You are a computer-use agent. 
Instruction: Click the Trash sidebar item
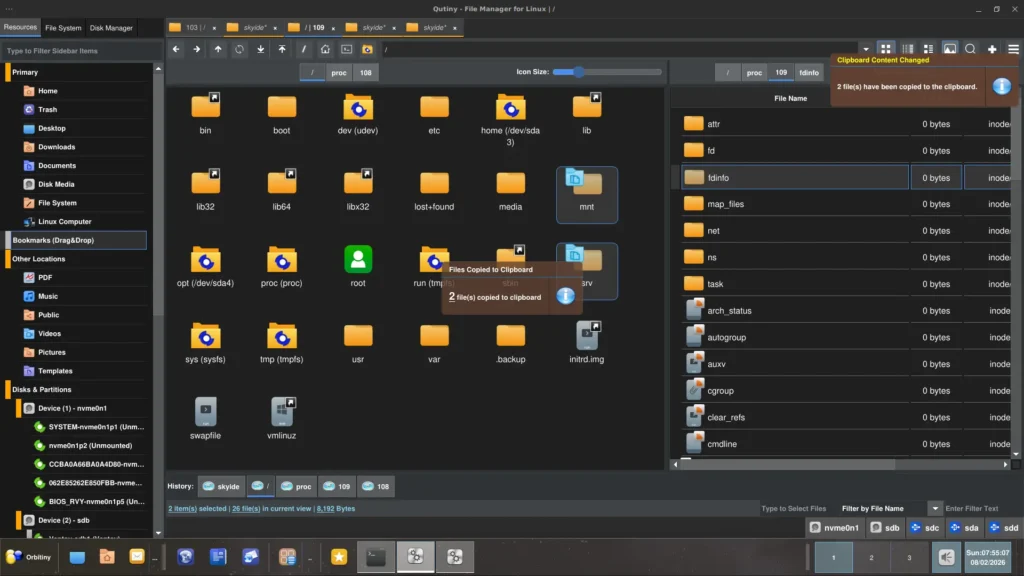(x=47, y=110)
